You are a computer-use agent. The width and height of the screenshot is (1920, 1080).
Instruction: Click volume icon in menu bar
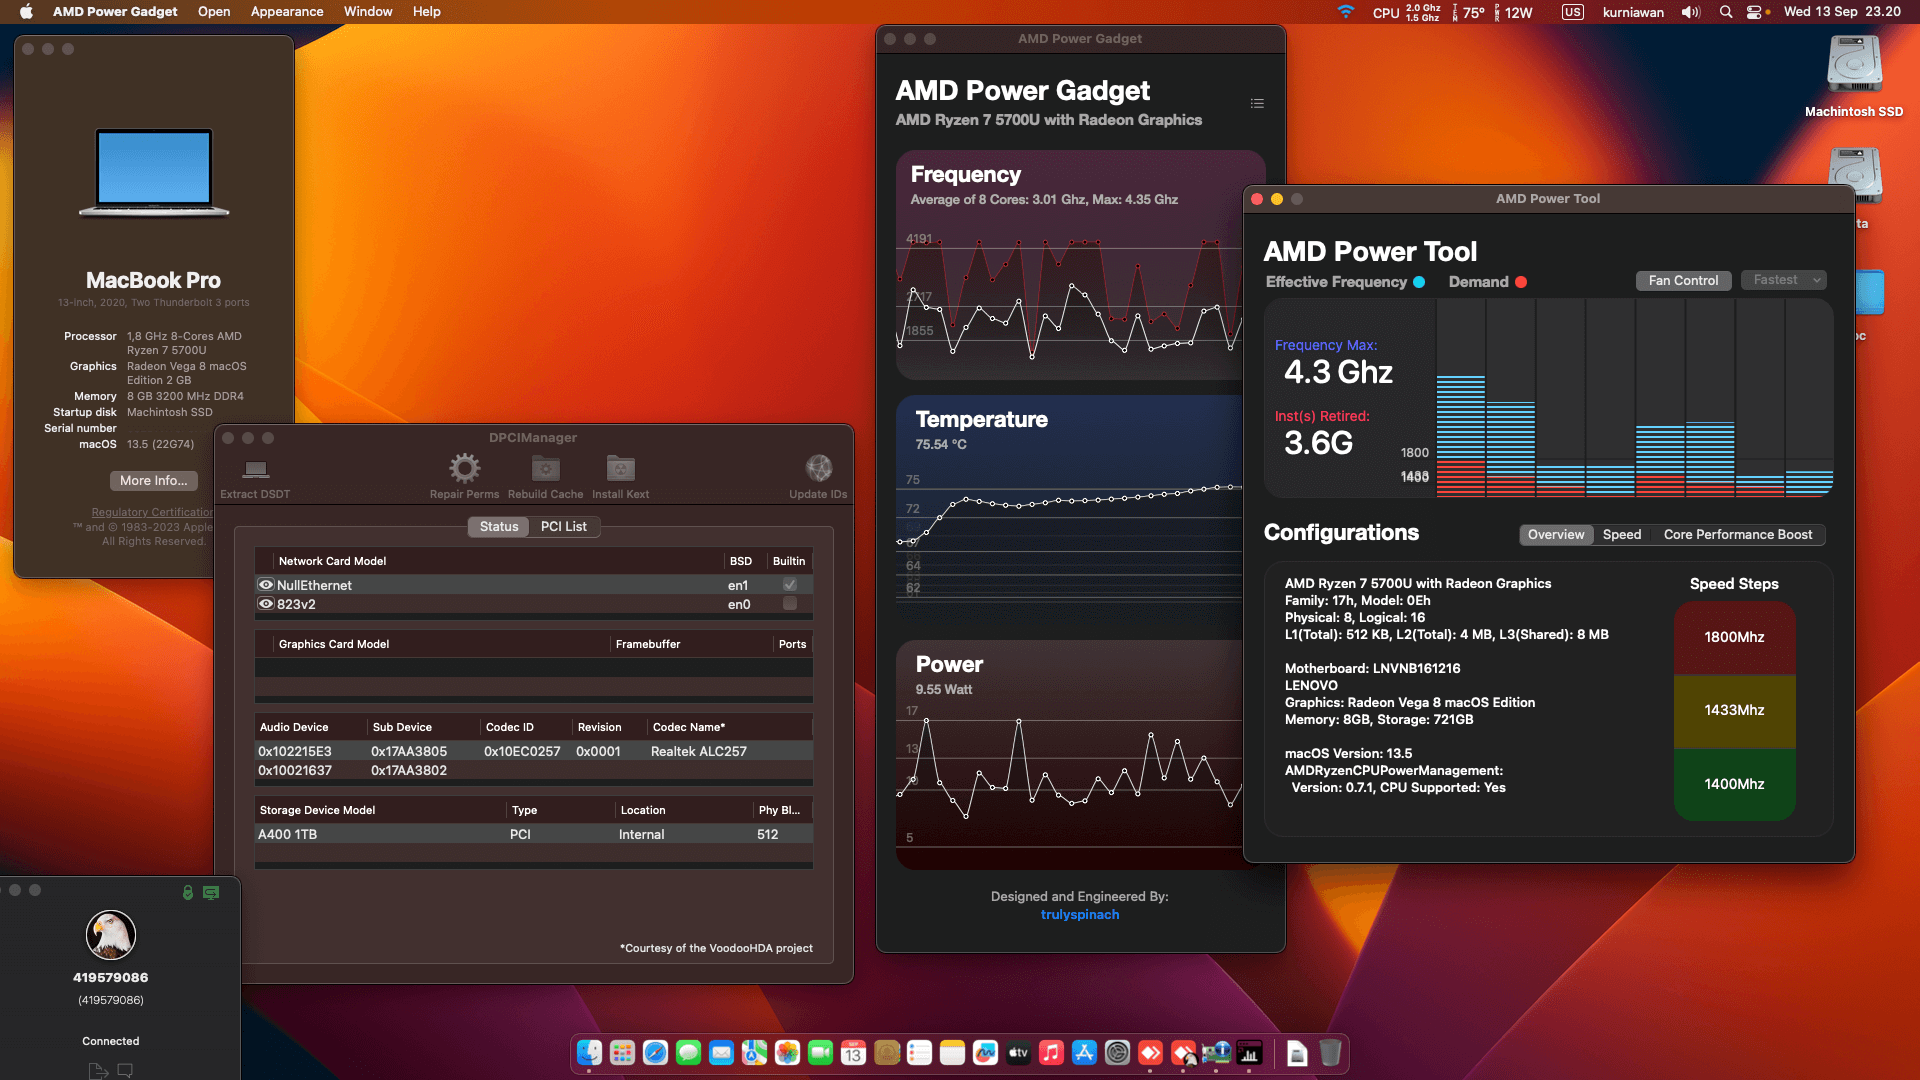(1691, 12)
